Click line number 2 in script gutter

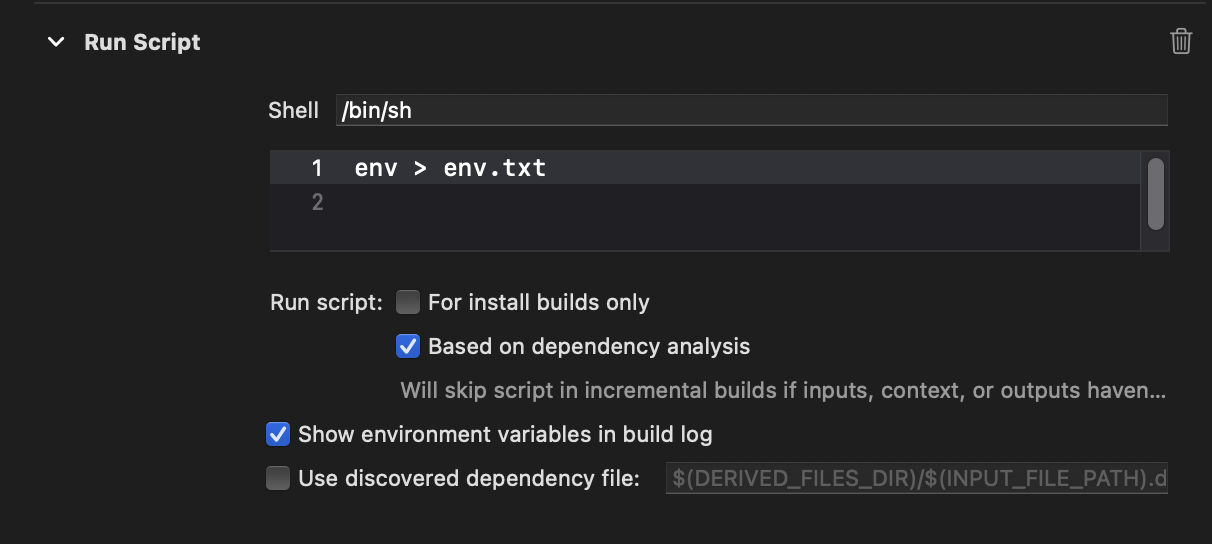click(x=316, y=202)
